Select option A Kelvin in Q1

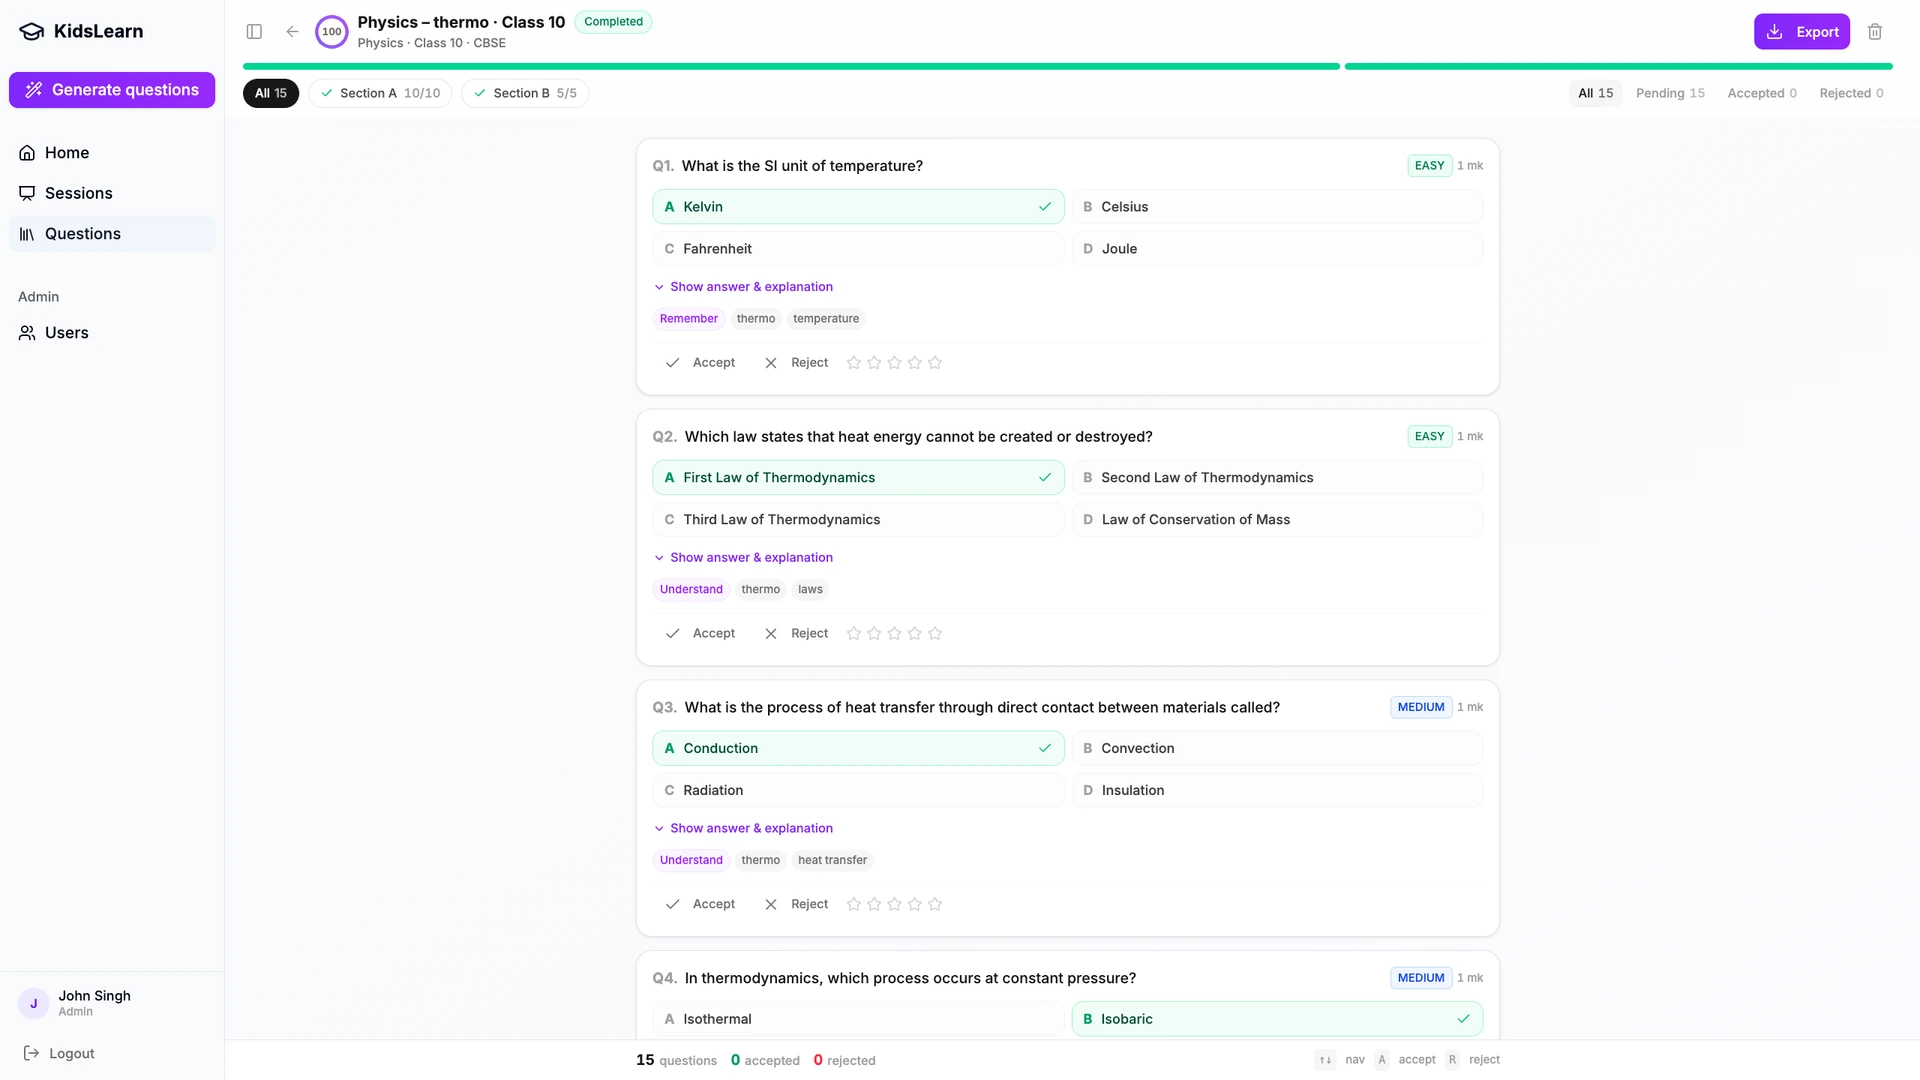[858, 207]
